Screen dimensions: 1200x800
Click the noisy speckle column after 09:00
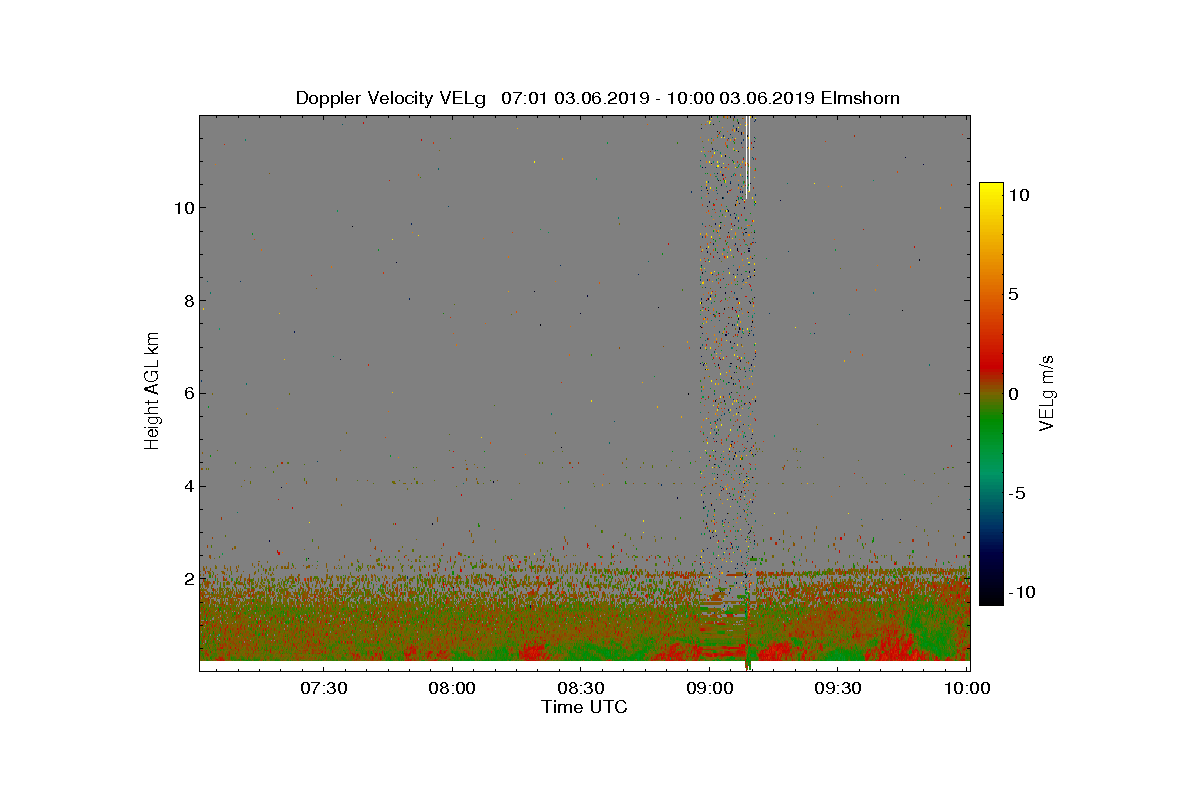(726, 350)
